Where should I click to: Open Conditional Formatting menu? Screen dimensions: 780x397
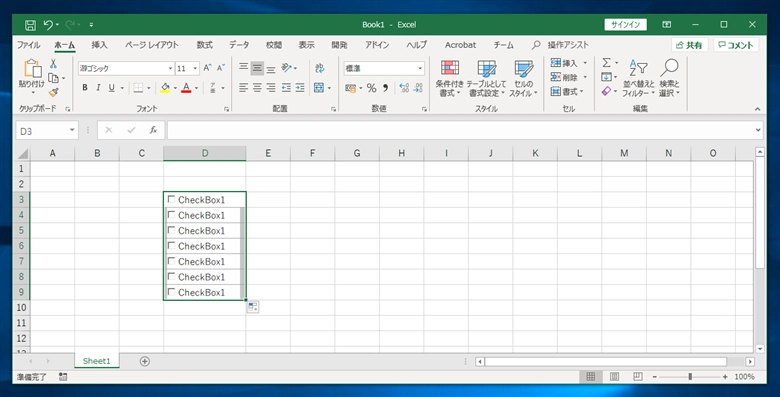point(450,79)
